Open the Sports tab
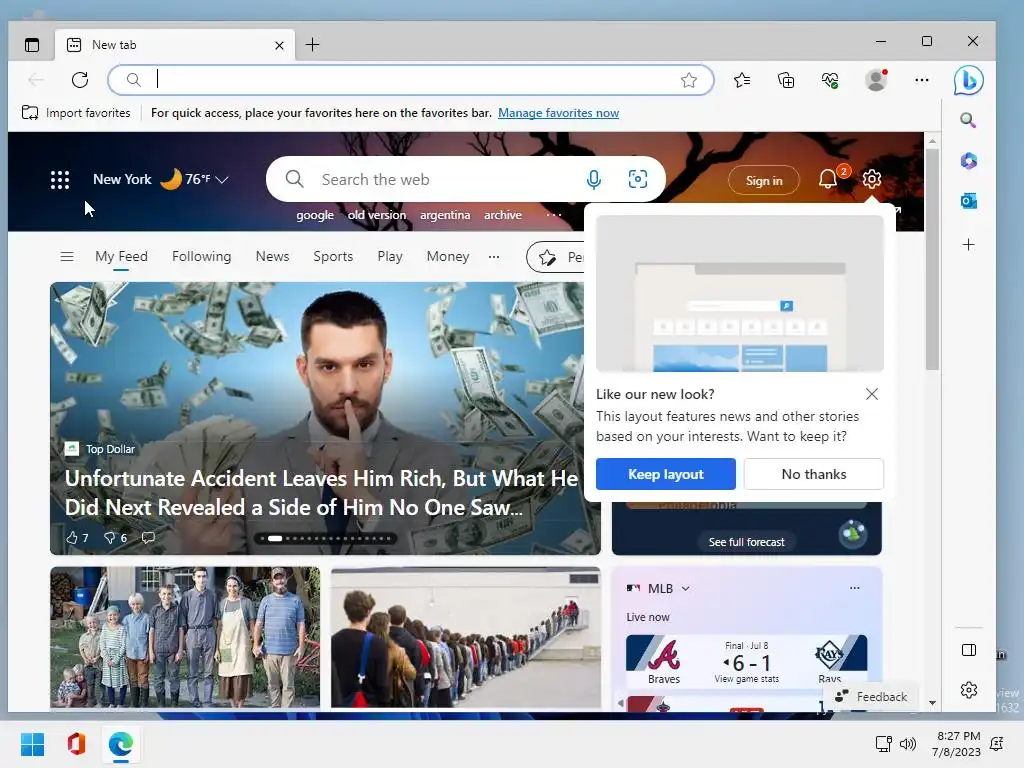1024x768 pixels. click(x=333, y=257)
